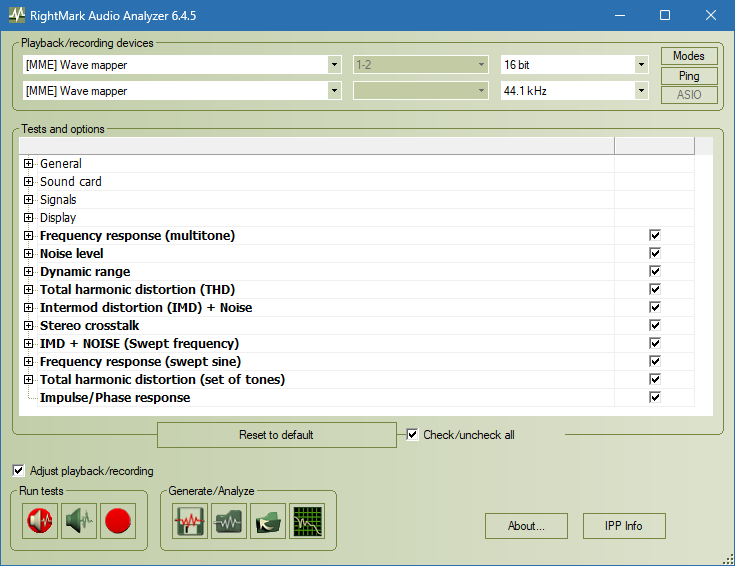
Task: Run the playback-only test (red speaker icon)
Action: (40, 521)
